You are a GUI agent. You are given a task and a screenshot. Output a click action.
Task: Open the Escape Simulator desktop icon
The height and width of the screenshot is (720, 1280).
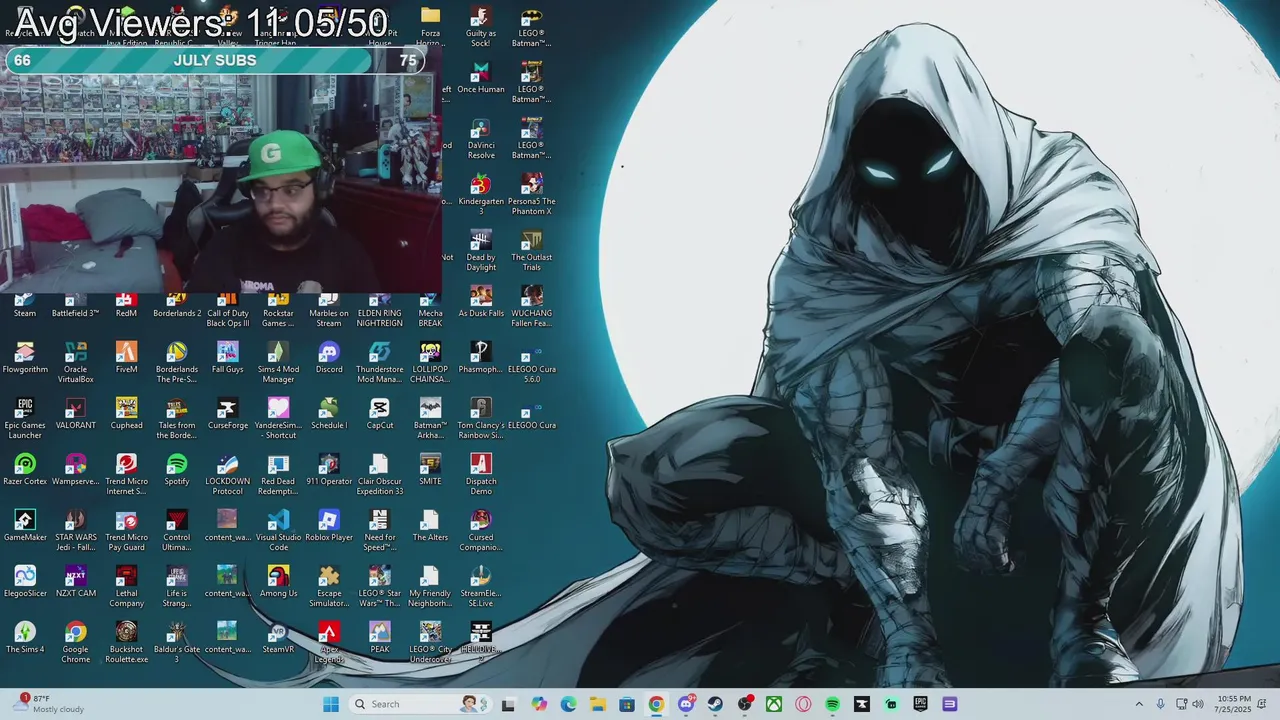tap(329, 587)
